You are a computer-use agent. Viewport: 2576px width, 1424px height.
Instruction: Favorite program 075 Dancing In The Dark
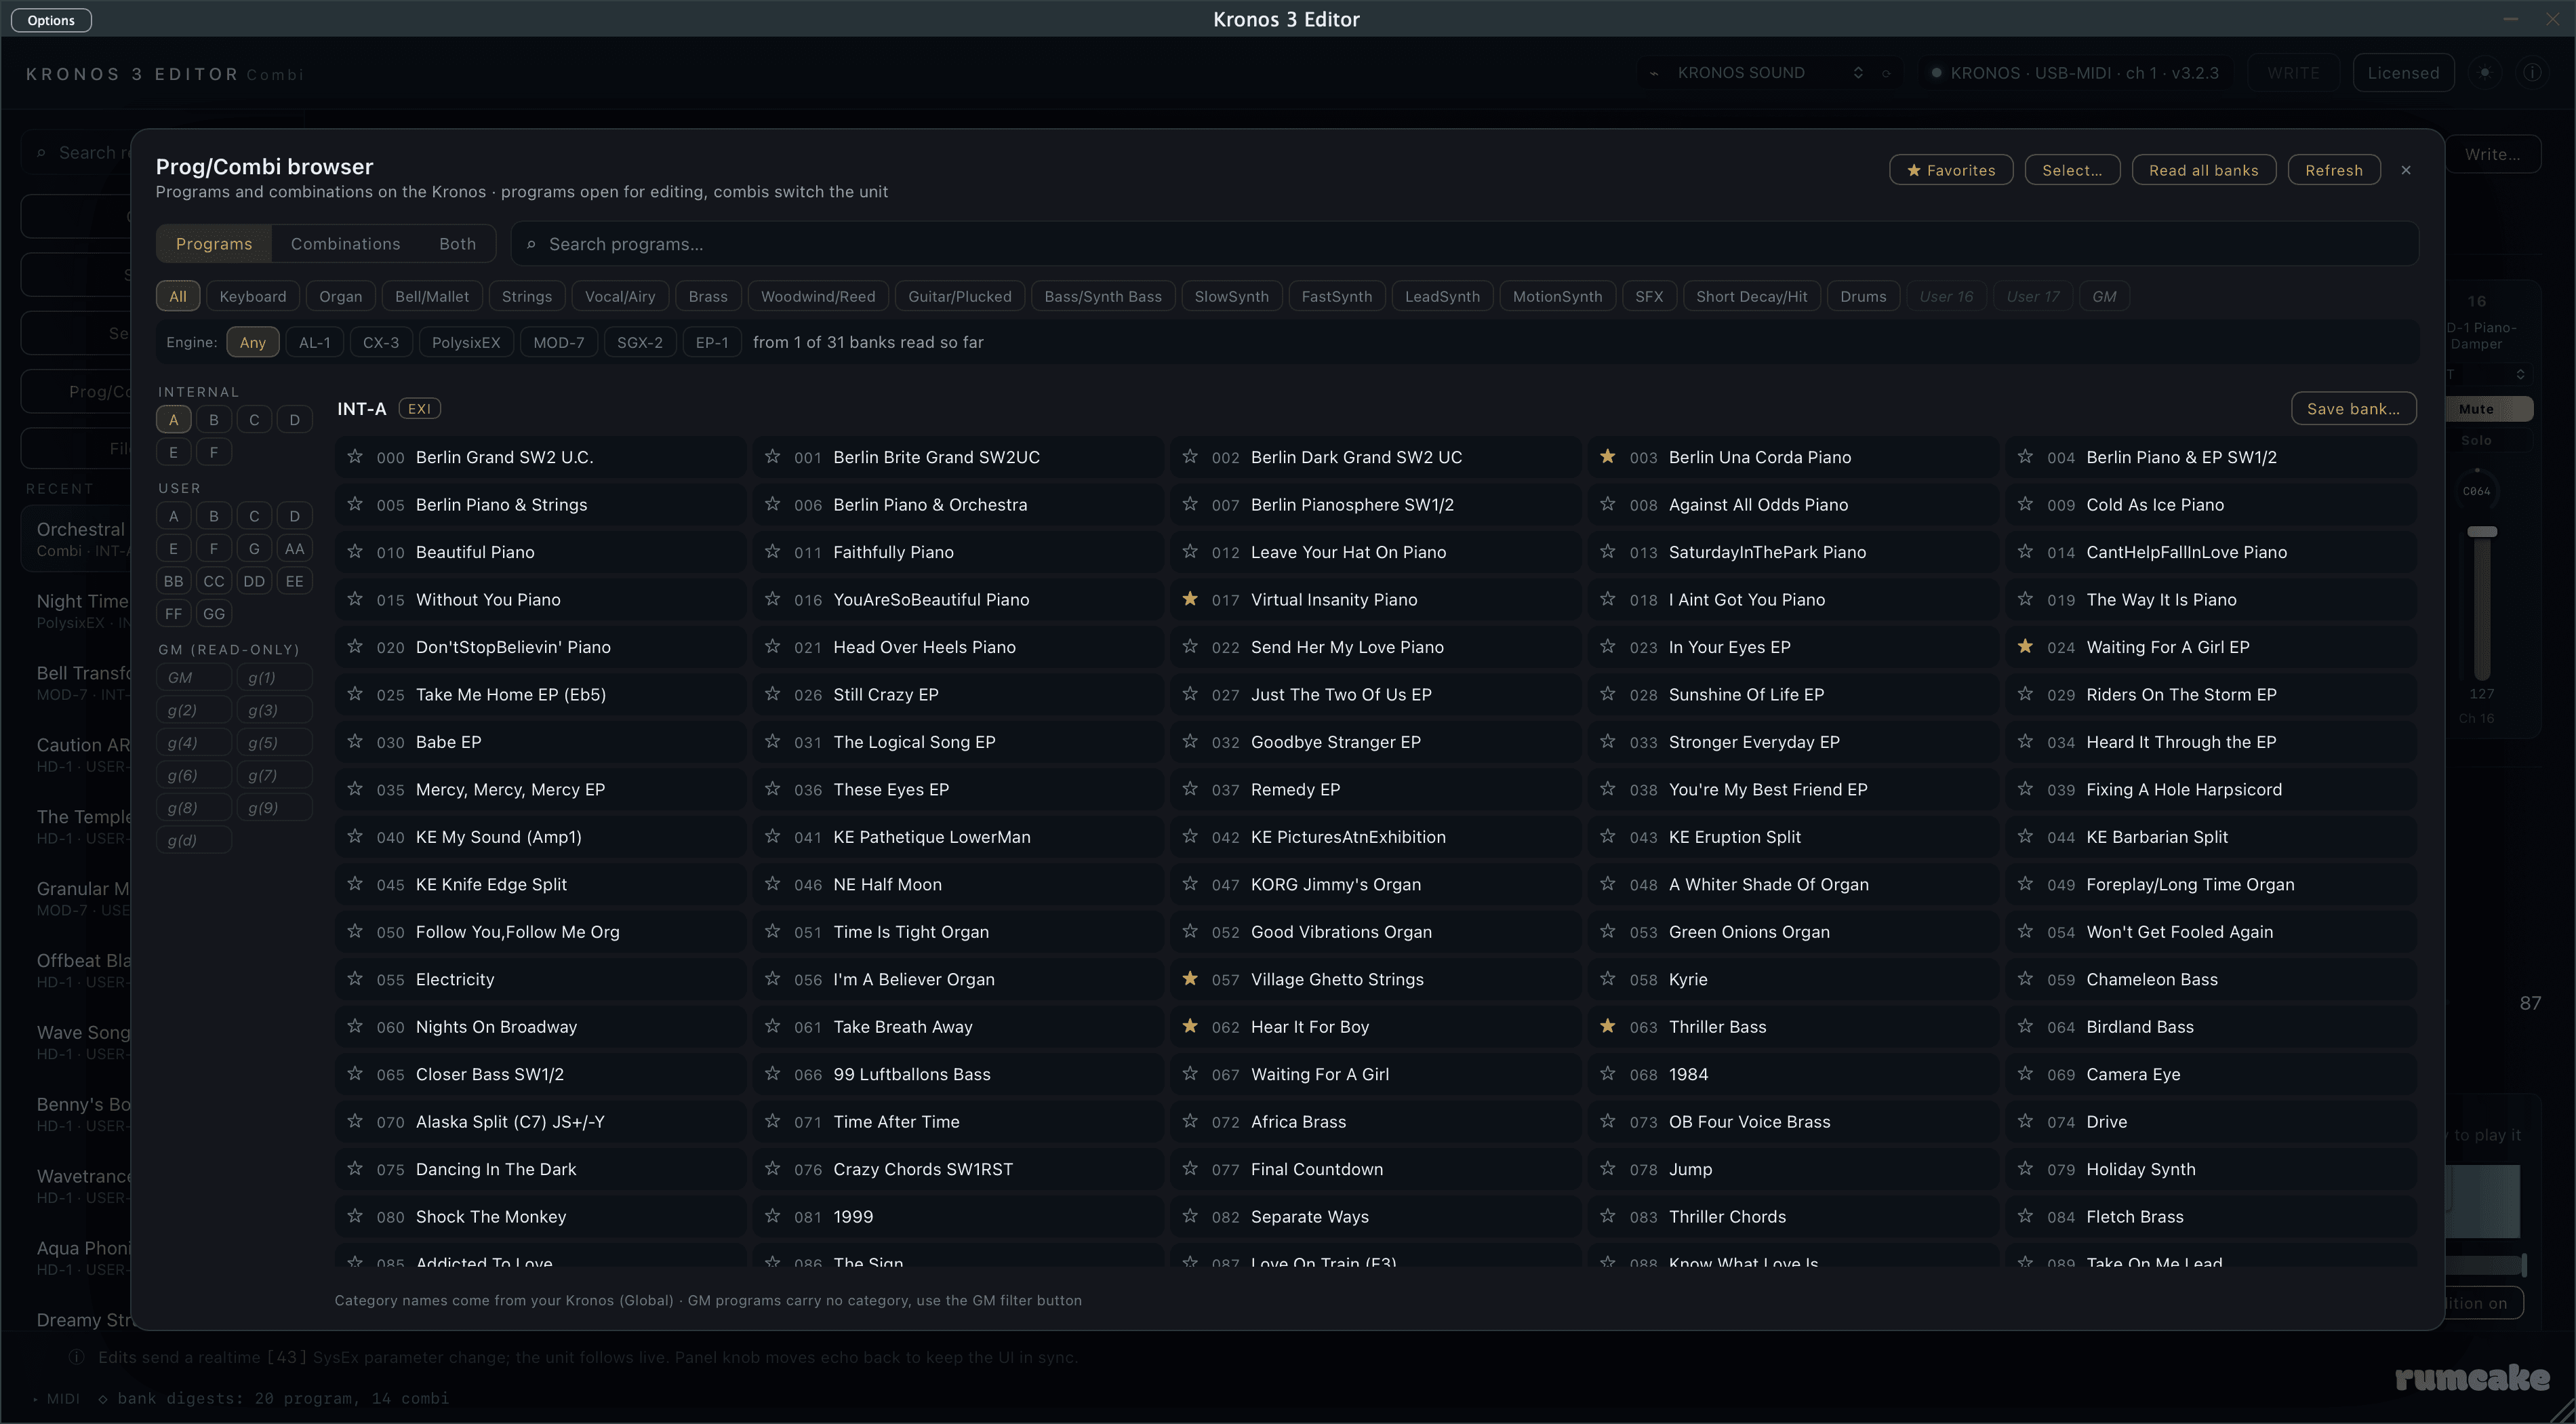[354, 1169]
